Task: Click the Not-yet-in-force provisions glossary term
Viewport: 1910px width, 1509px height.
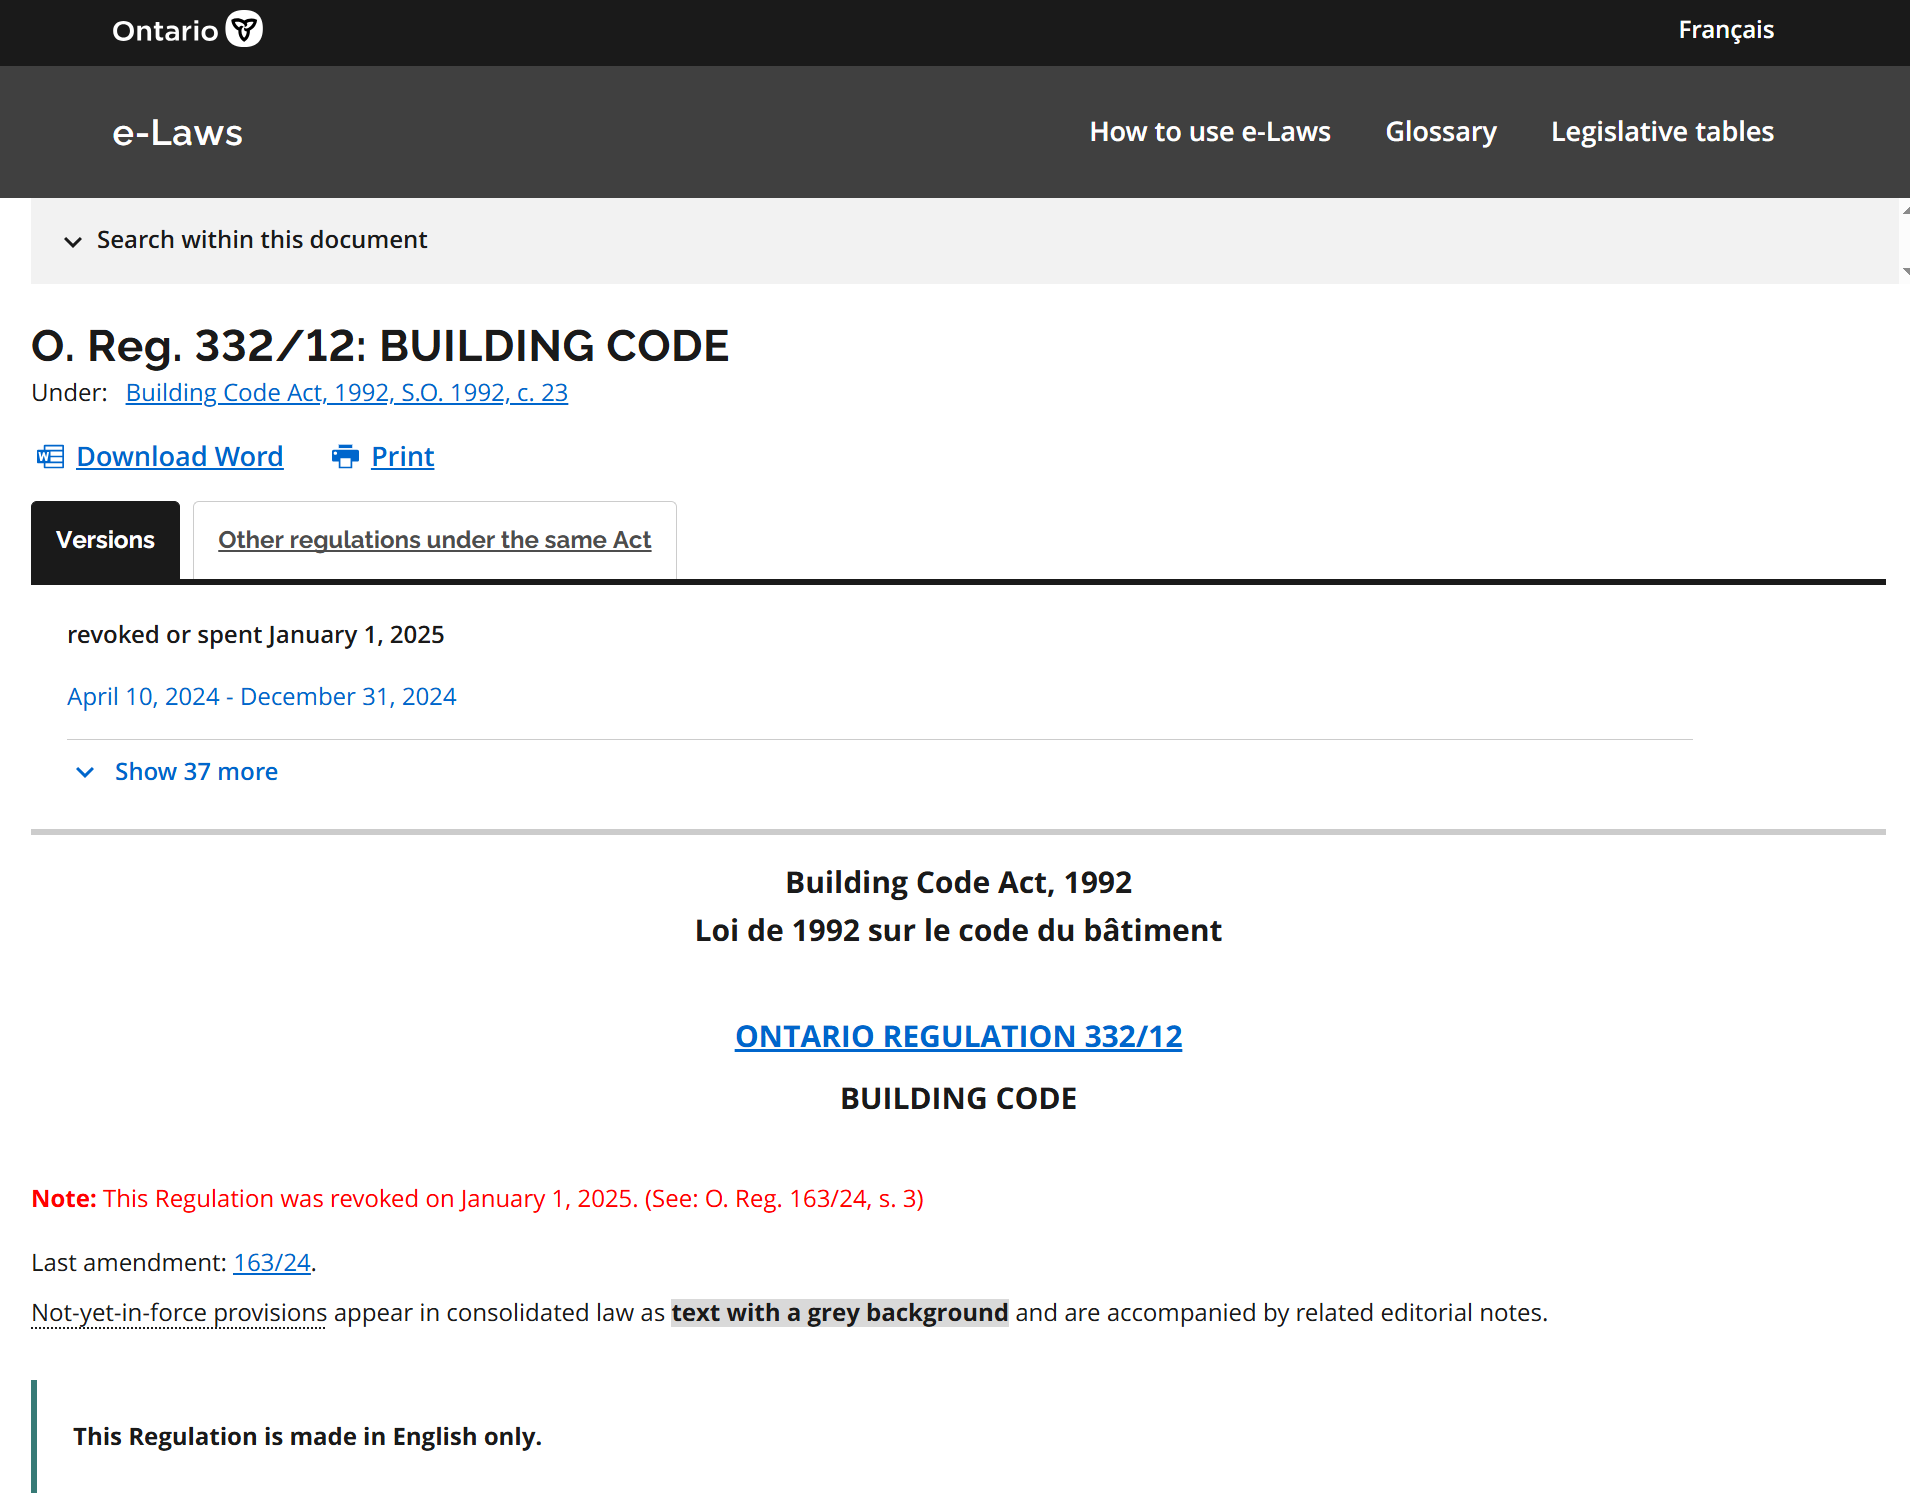Action: tap(179, 1313)
